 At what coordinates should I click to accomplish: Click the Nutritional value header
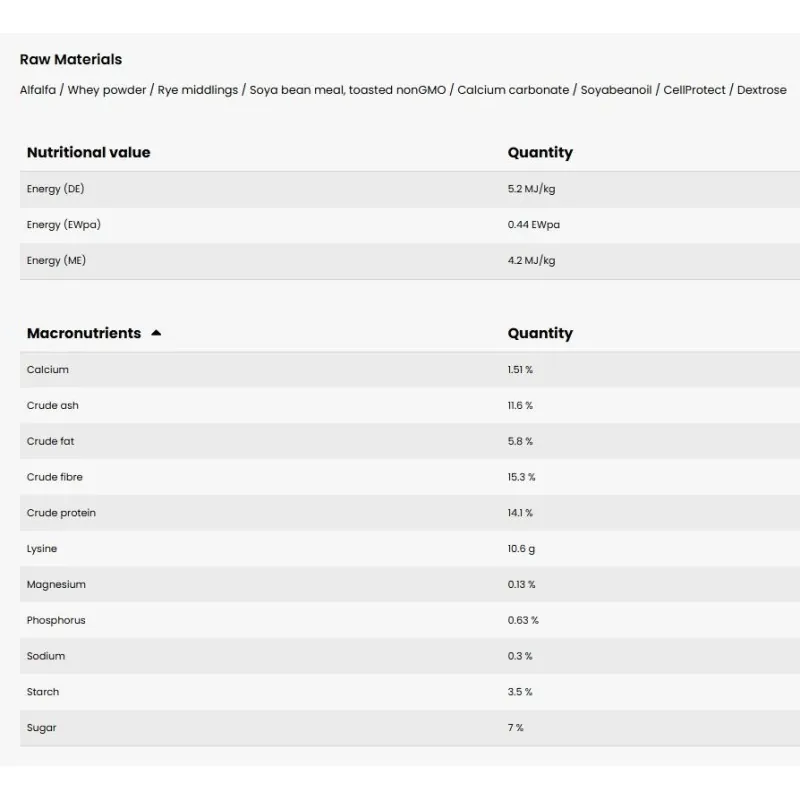(x=88, y=152)
